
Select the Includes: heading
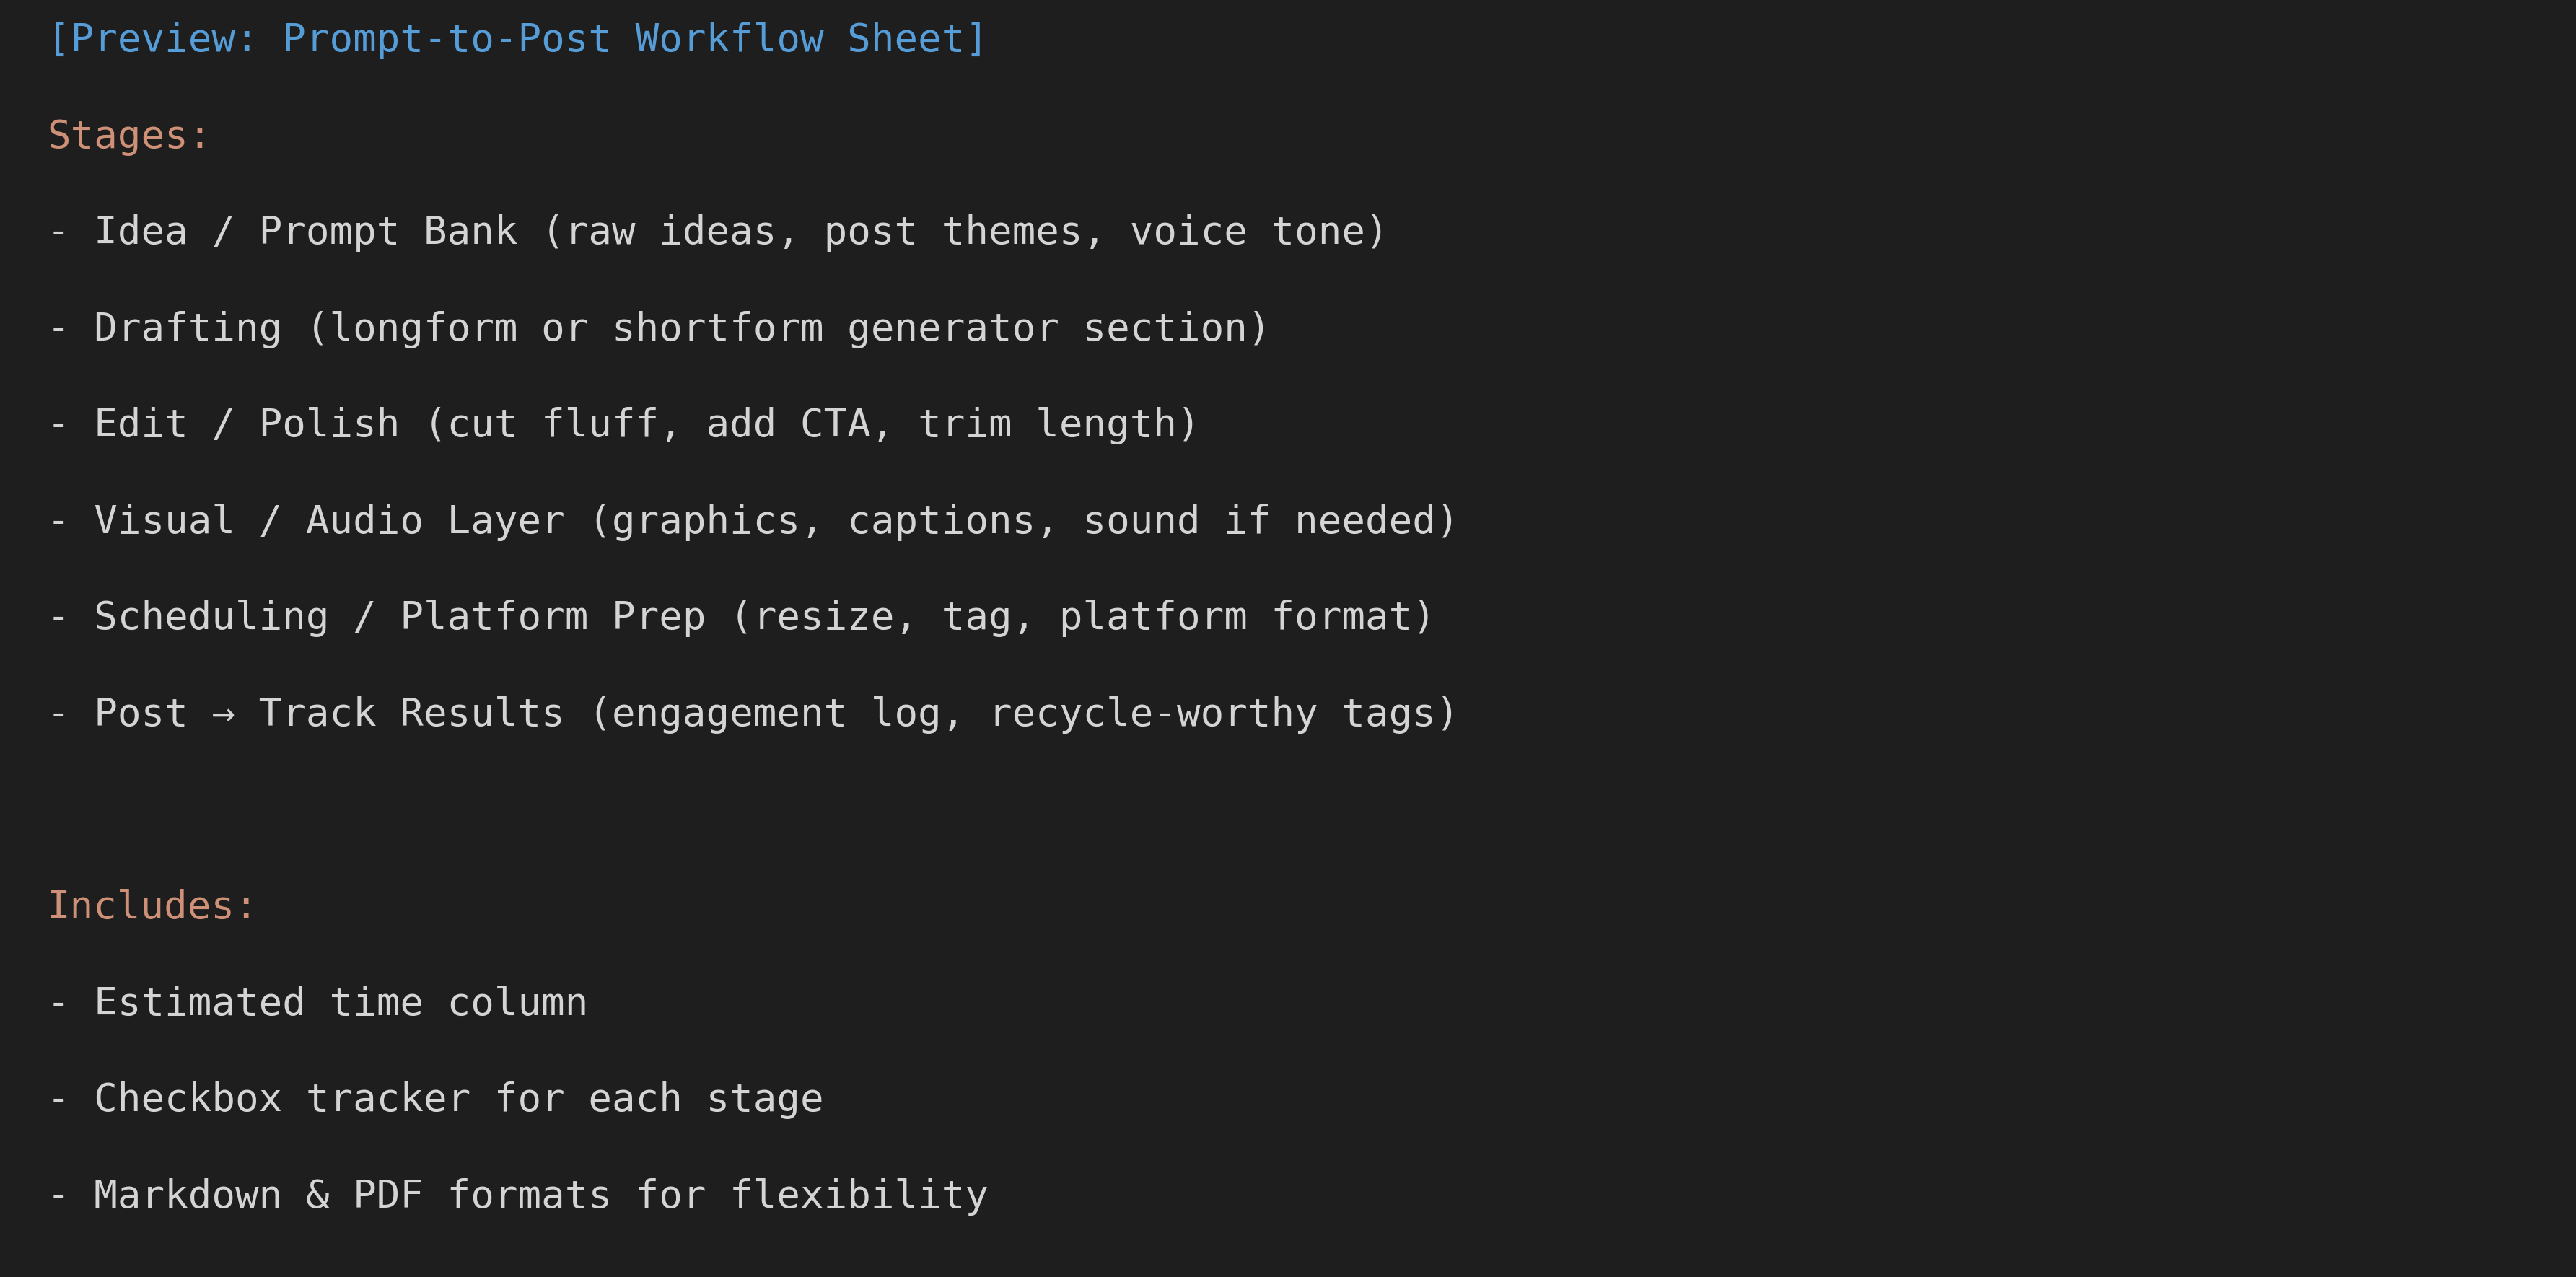coord(152,905)
